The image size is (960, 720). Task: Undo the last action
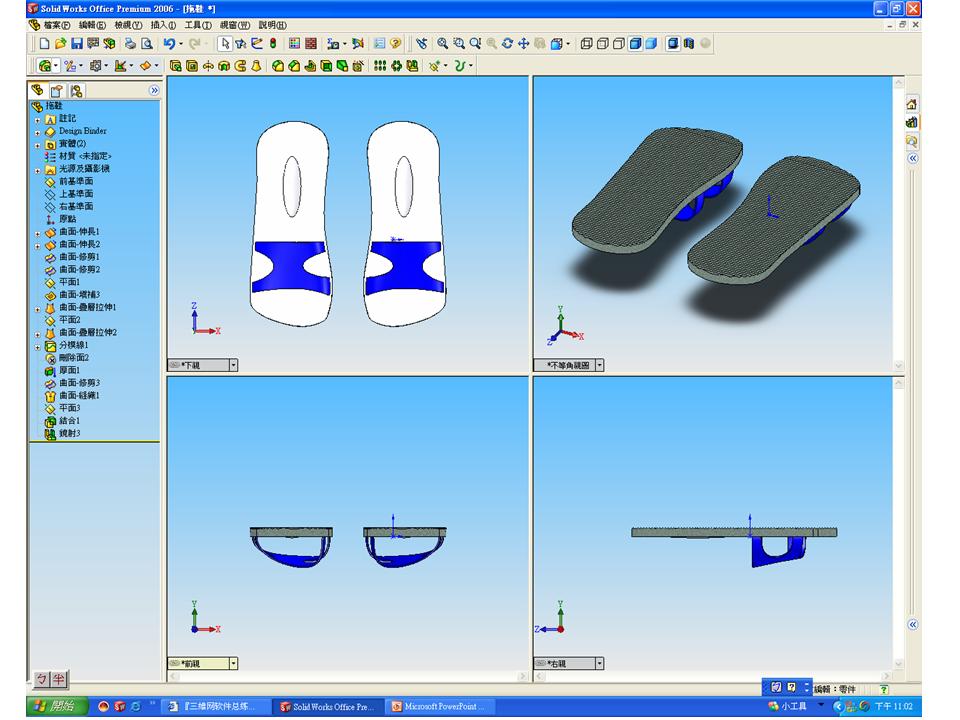(169, 43)
